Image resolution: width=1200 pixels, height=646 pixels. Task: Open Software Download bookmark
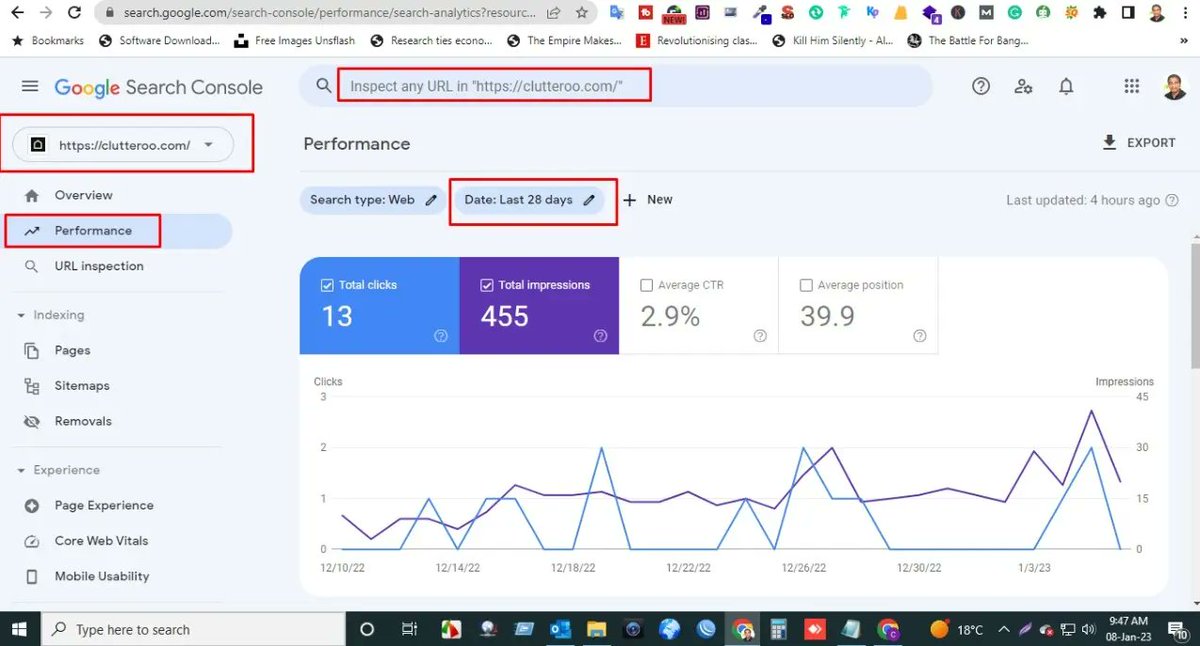[159, 41]
